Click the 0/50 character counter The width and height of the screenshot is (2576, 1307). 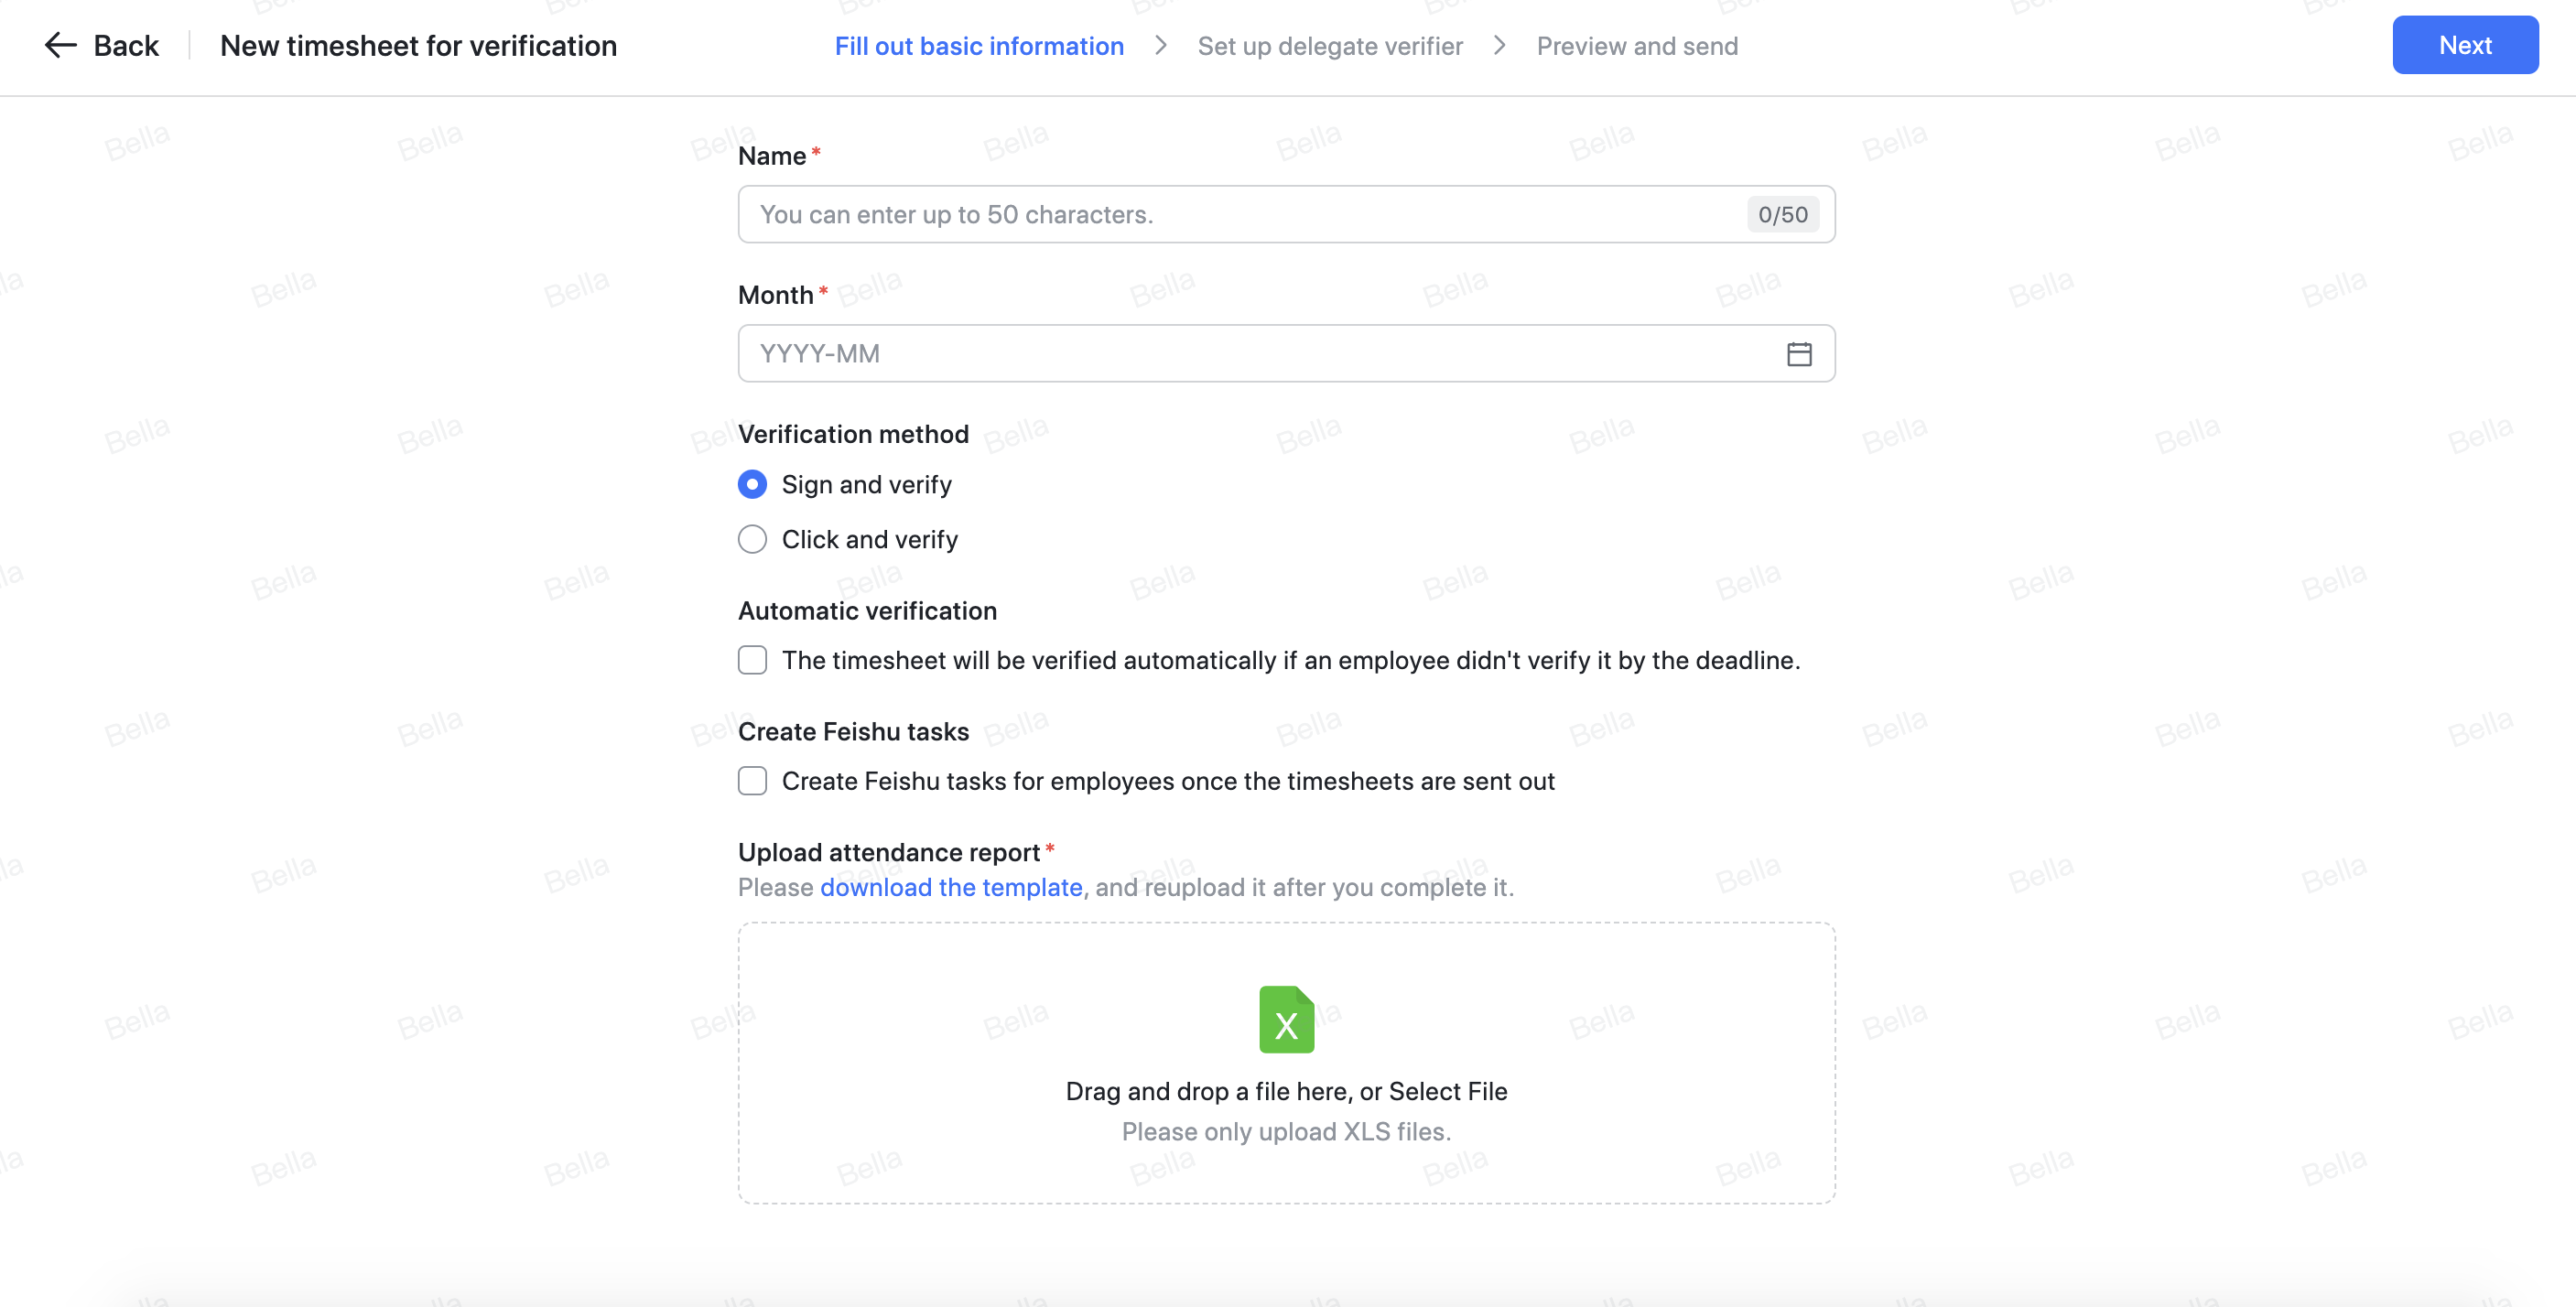pyautogui.click(x=1782, y=214)
